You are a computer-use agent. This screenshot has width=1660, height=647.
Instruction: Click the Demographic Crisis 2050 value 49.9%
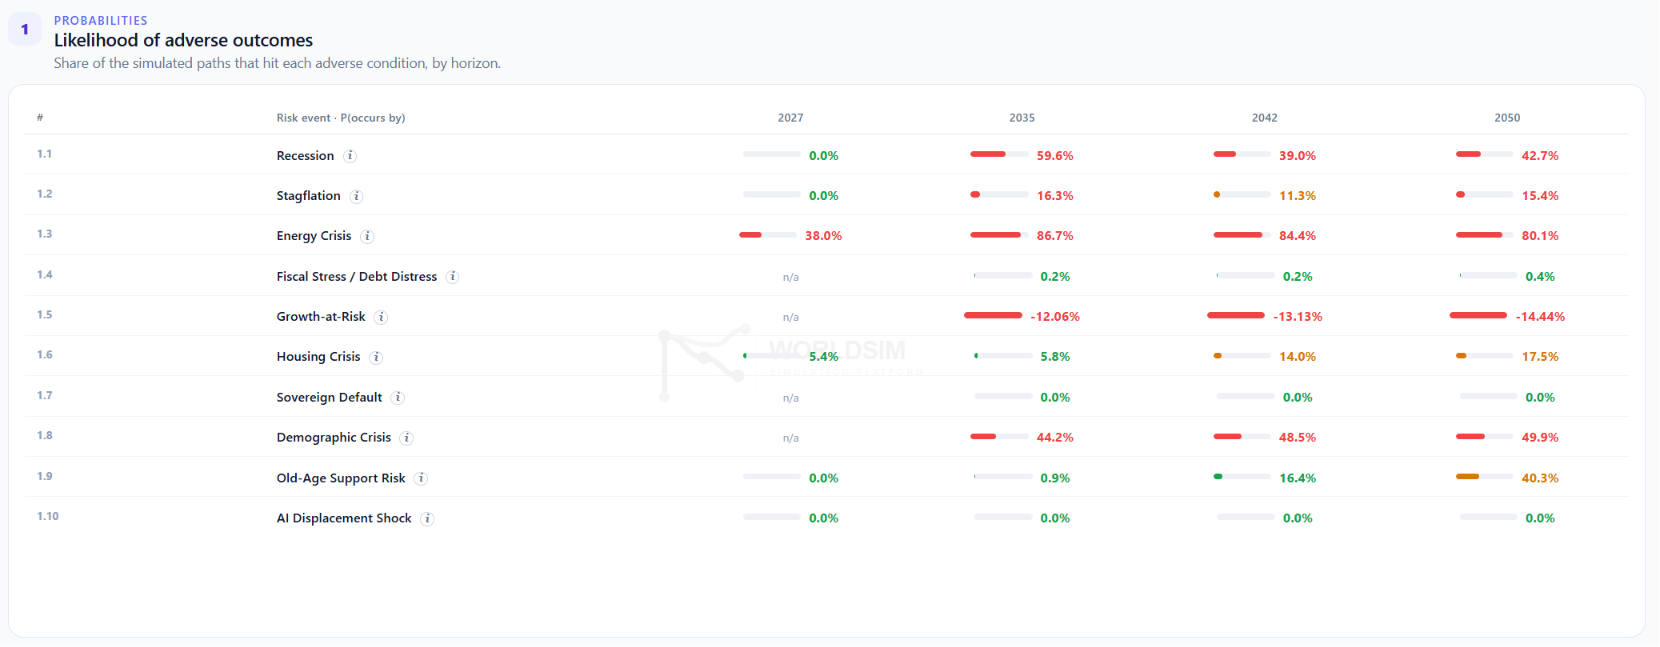[1540, 438]
